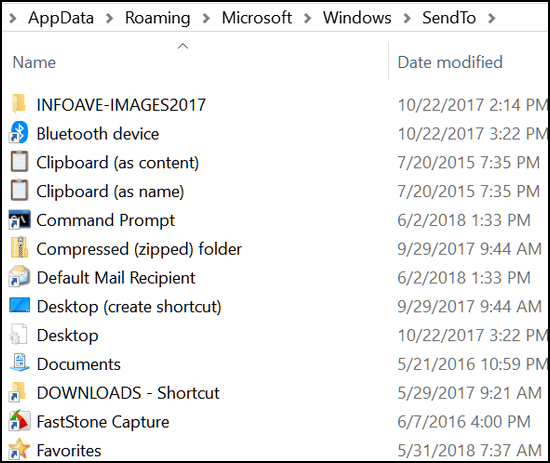Image resolution: width=550 pixels, height=463 pixels.
Task: Select the Clipboard (as name) file name
Action: [x=110, y=192]
